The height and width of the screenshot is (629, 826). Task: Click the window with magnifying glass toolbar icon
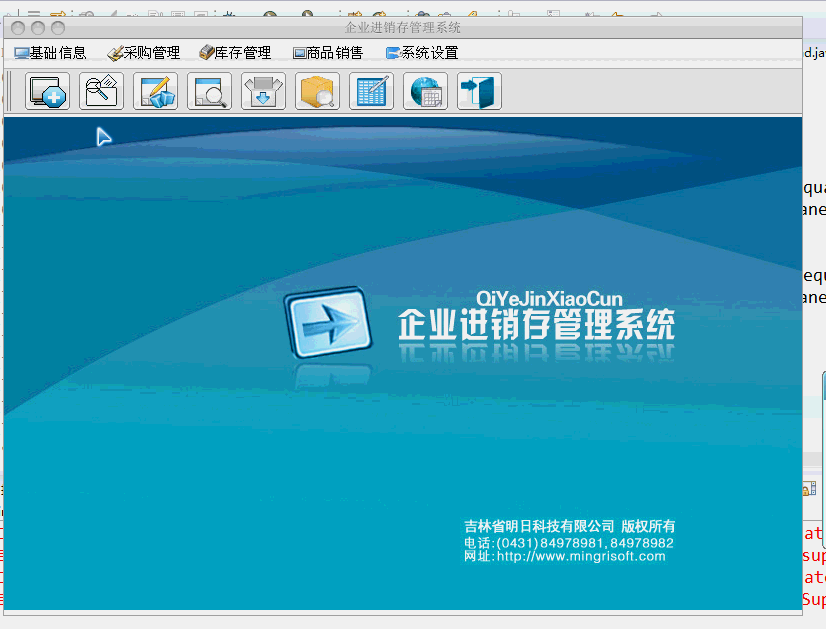tap(210, 91)
